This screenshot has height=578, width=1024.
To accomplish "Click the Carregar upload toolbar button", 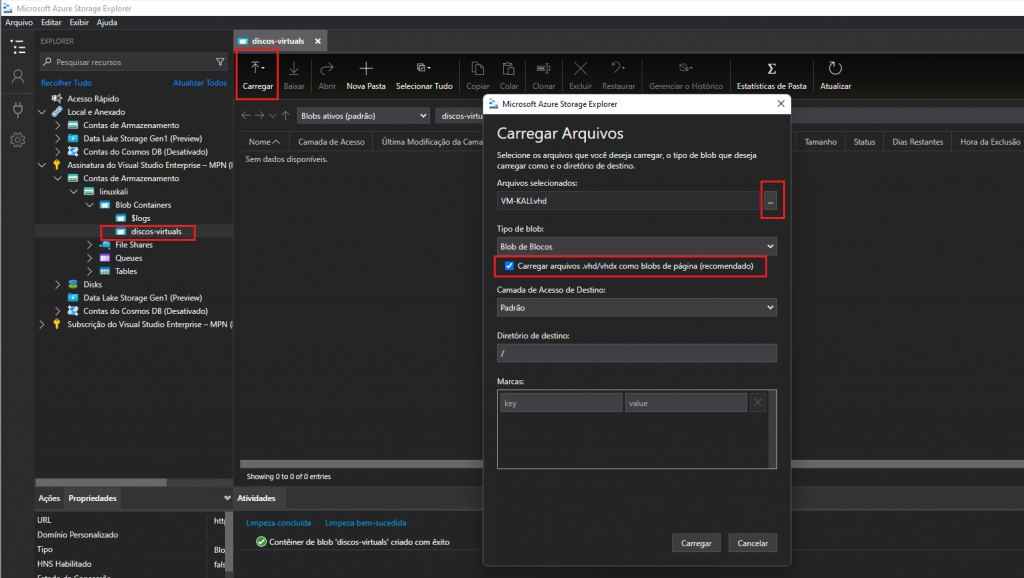I will 257,76.
